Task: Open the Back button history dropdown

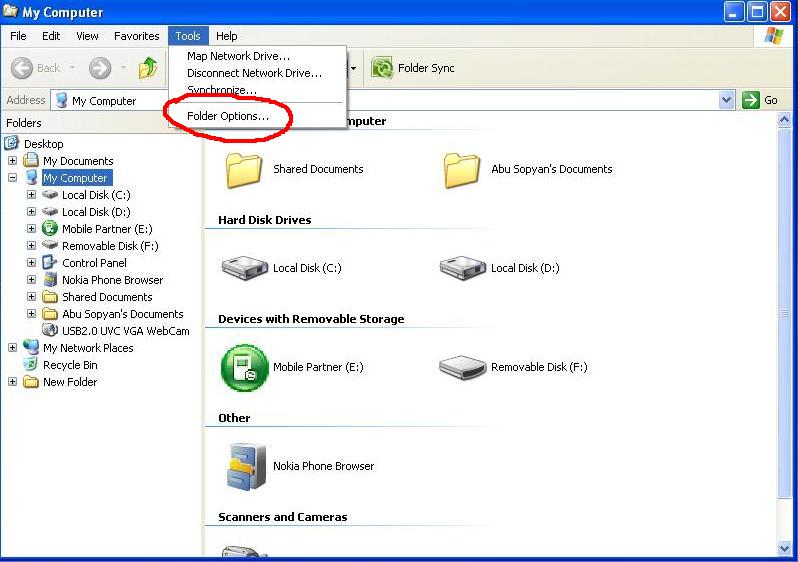Action: pyautogui.click(x=73, y=68)
